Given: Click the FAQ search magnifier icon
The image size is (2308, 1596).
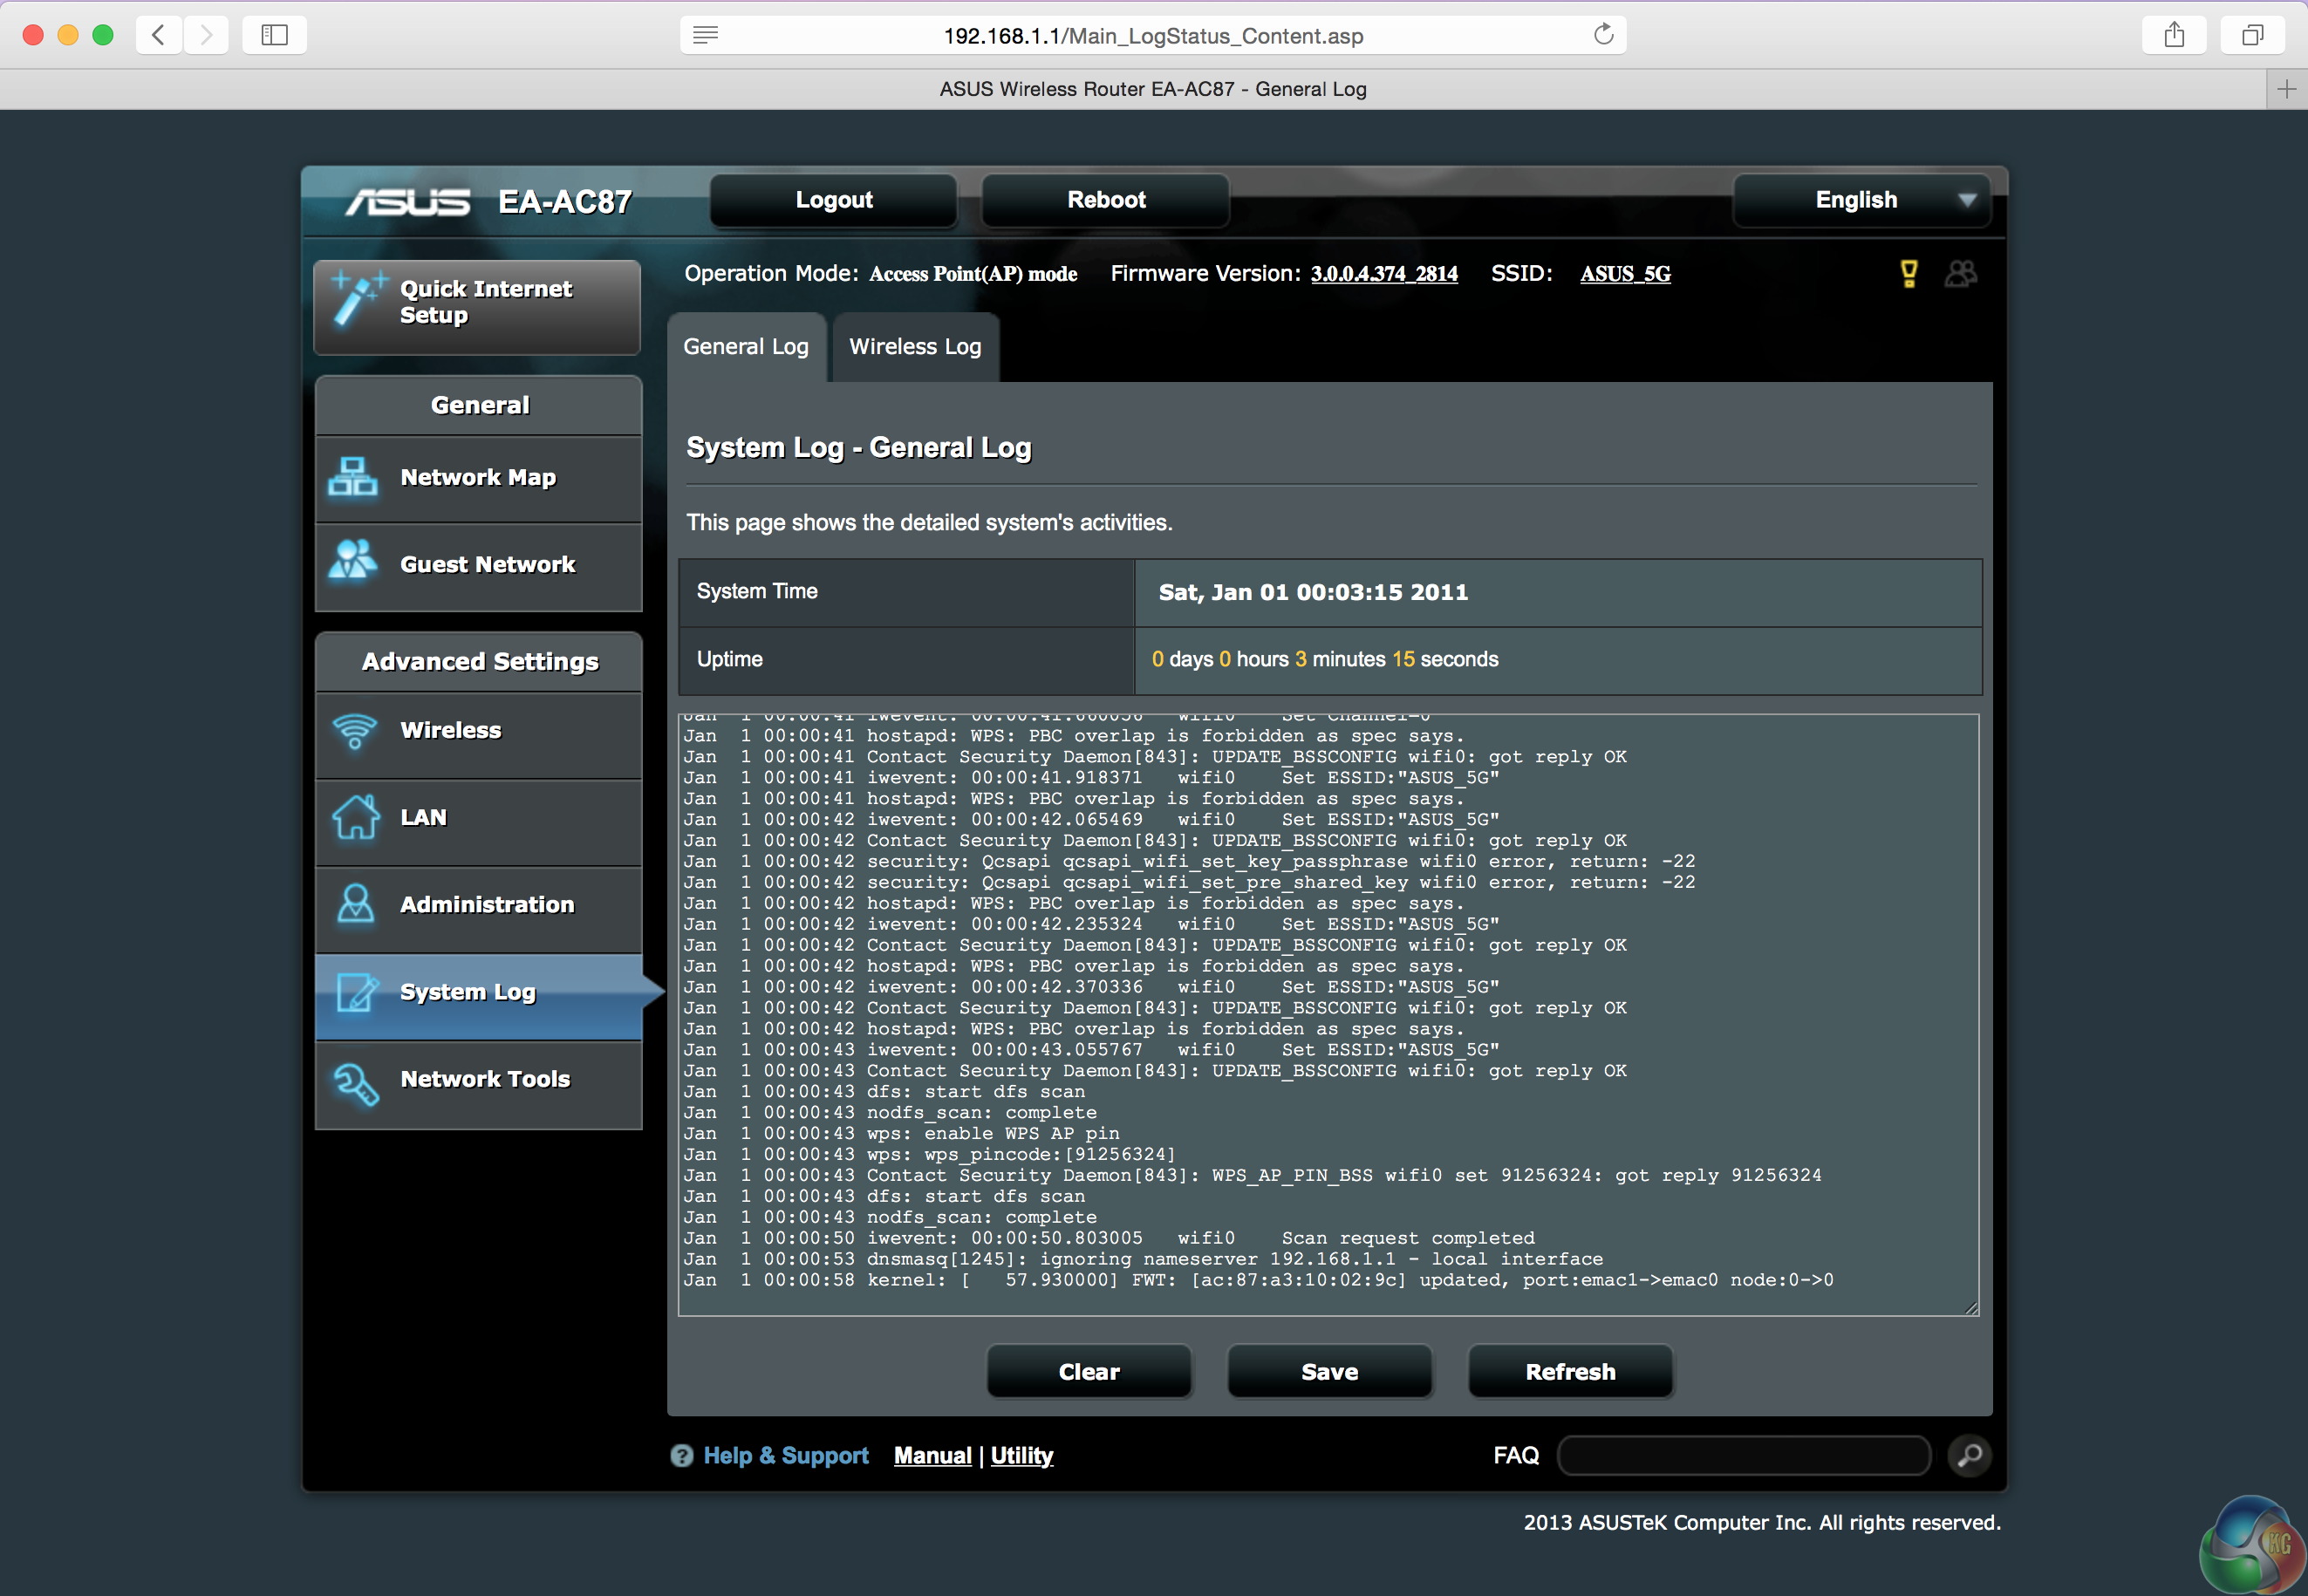Looking at the screenshot, I should coord(1969,1455).
